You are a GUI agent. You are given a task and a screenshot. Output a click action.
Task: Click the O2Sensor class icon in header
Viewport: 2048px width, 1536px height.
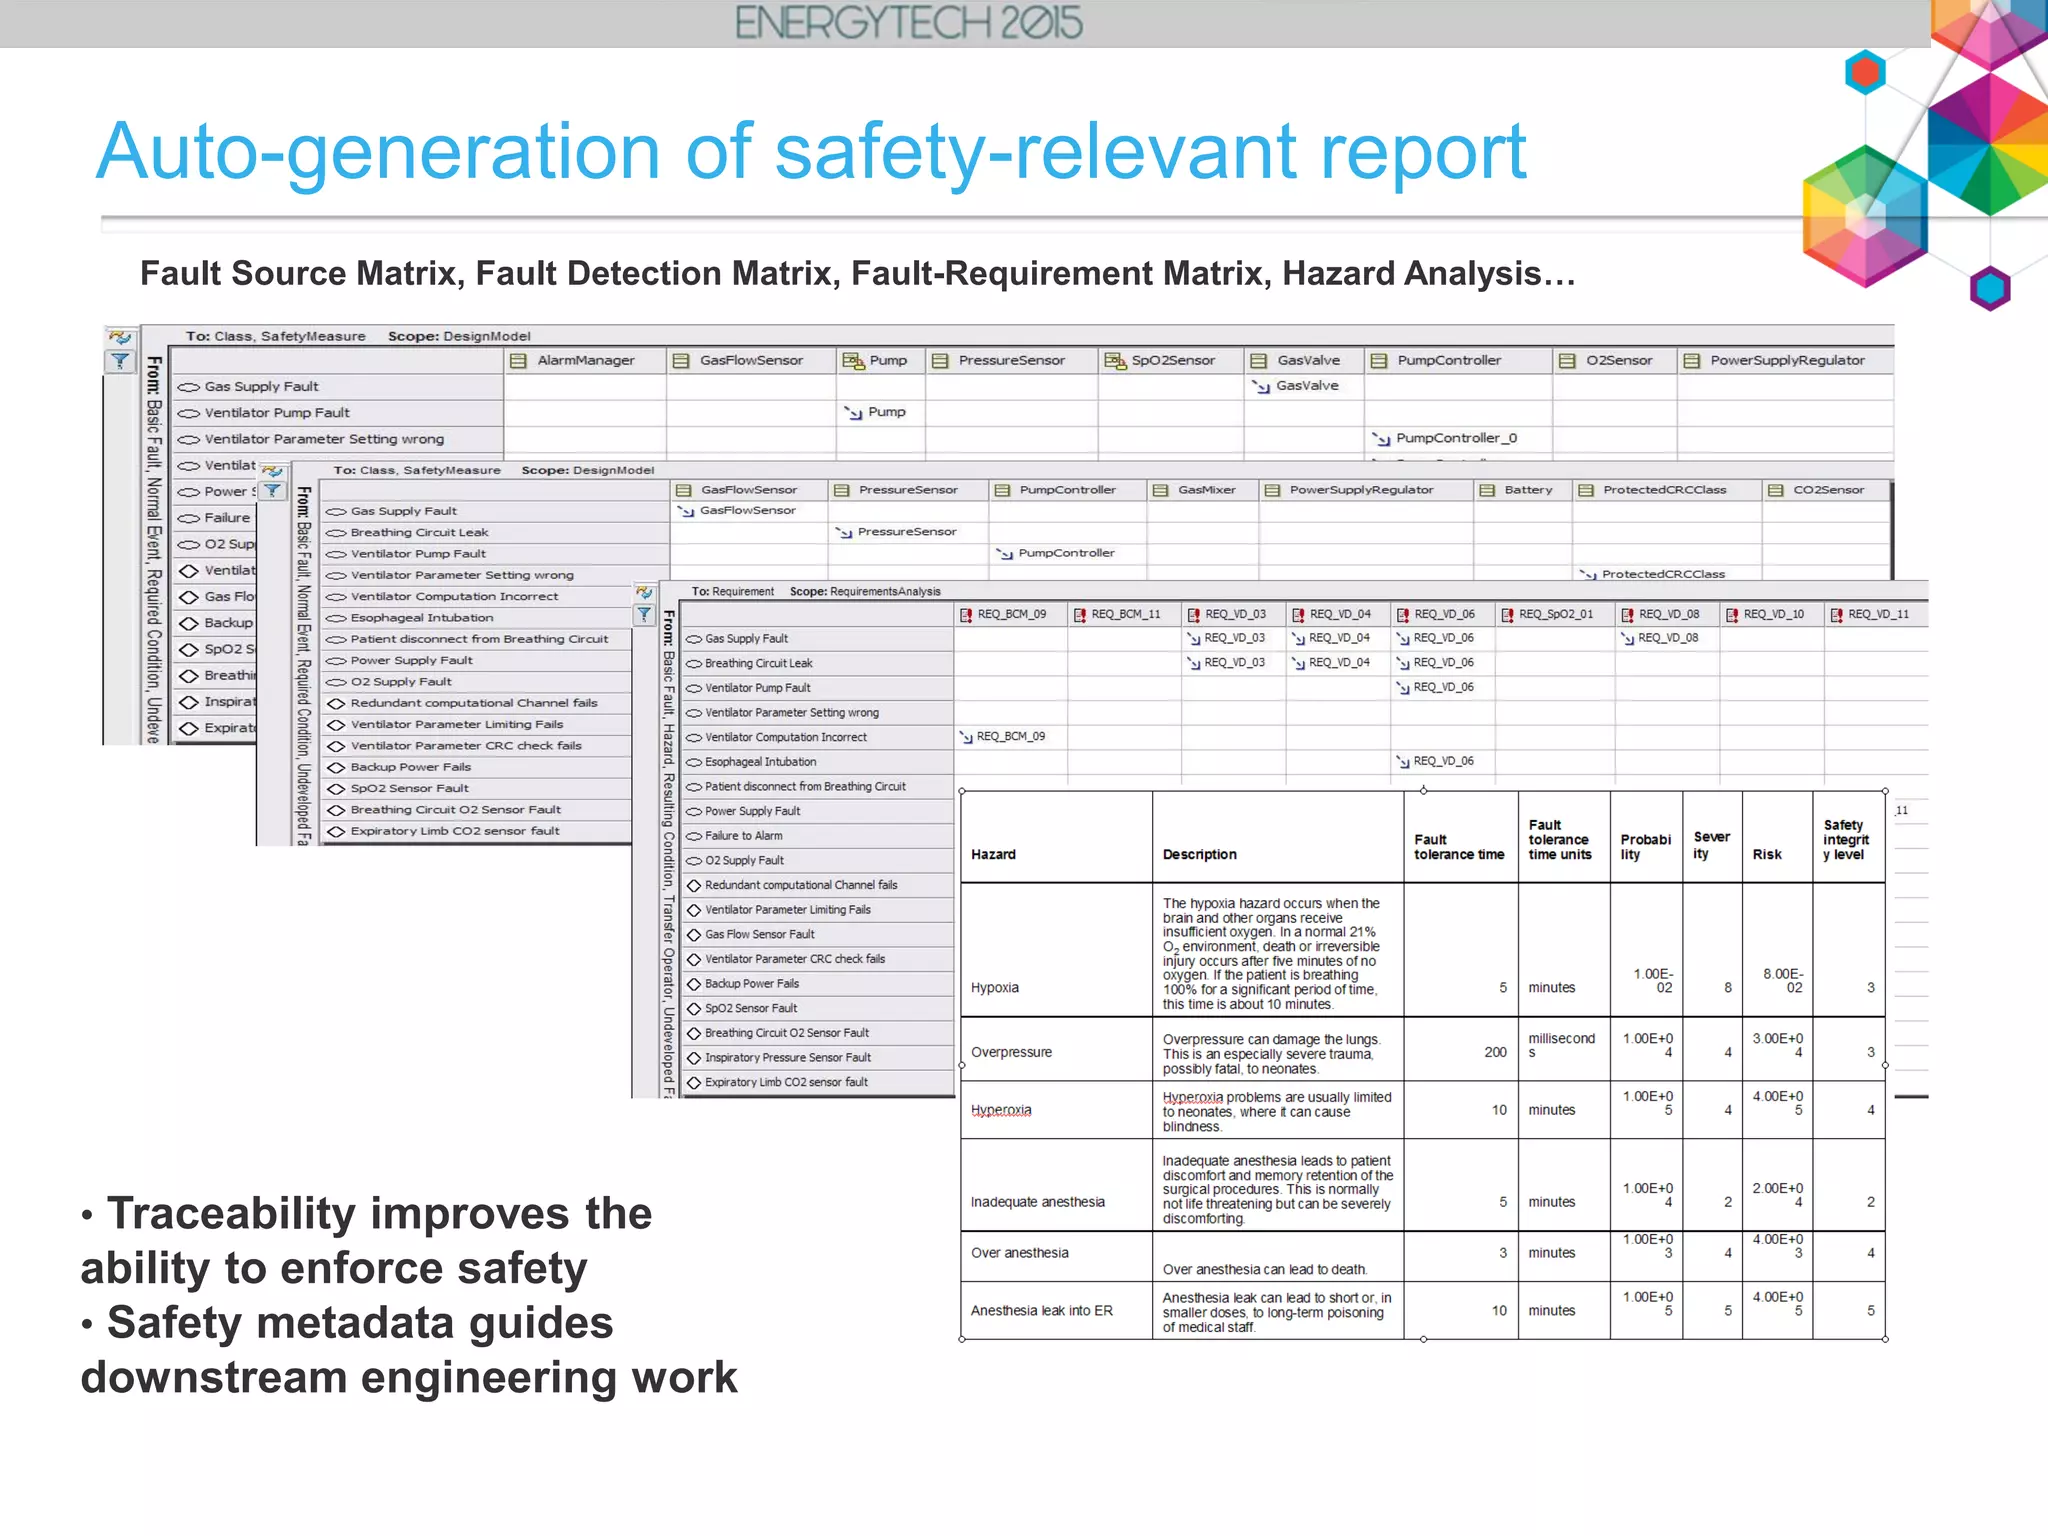click(x=1568, y=361)
